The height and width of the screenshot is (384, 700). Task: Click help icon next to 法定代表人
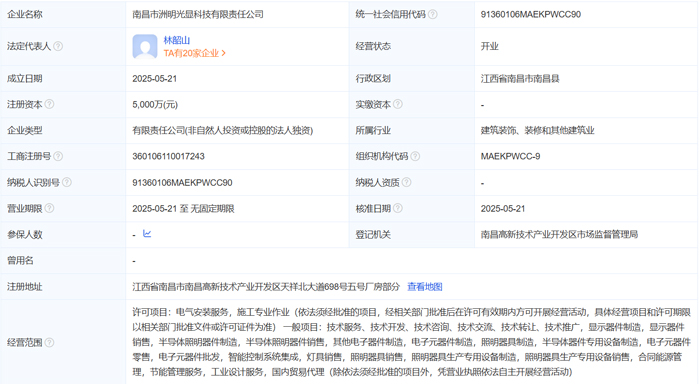[x=58, y=46]
